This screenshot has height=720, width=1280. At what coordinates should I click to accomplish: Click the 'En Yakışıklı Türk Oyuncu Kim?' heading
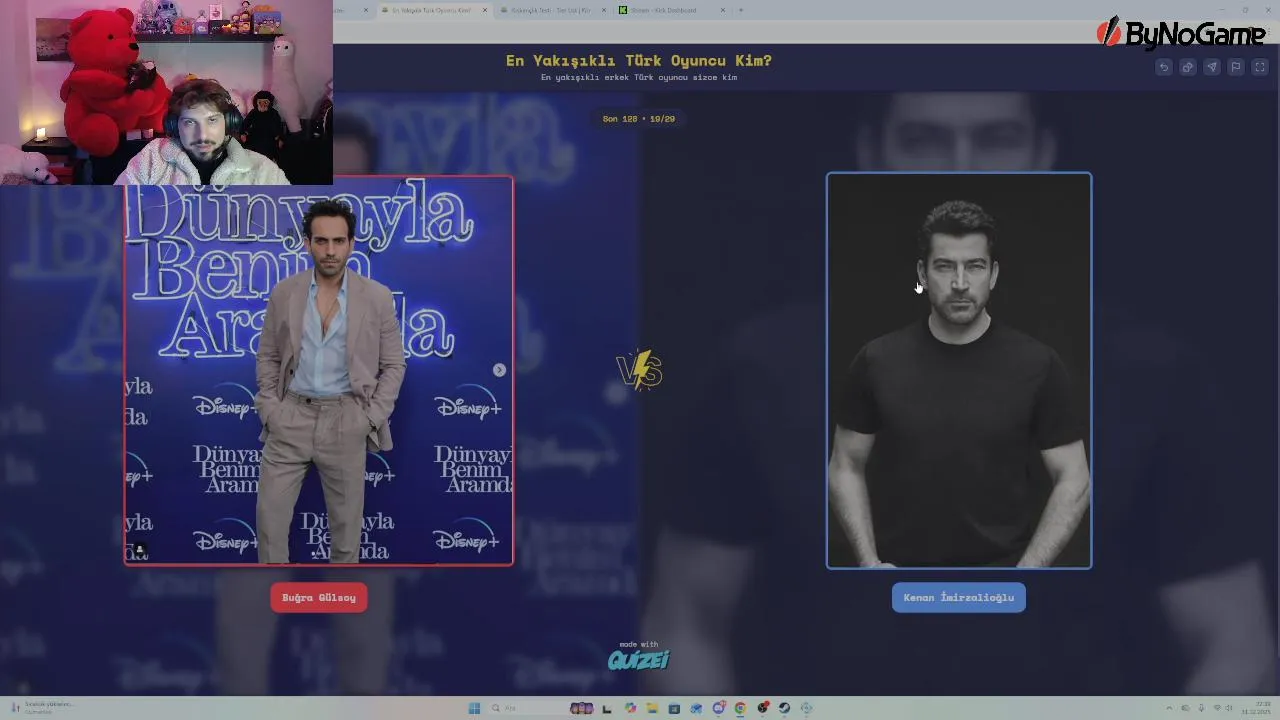[639, 60]
